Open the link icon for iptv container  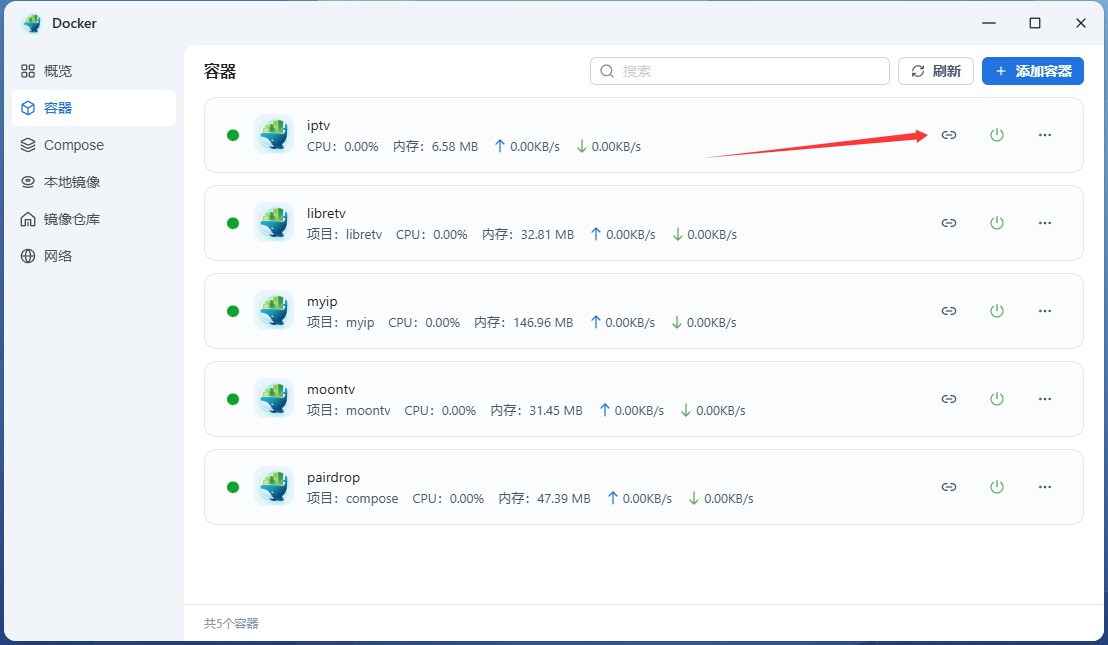(948, 135)
